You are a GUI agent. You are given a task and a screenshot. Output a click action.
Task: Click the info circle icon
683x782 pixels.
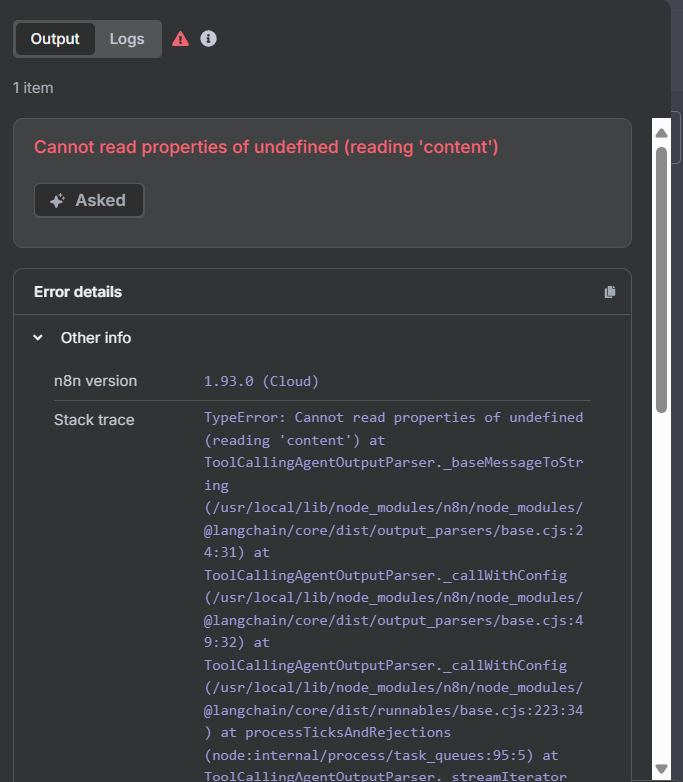209,38
